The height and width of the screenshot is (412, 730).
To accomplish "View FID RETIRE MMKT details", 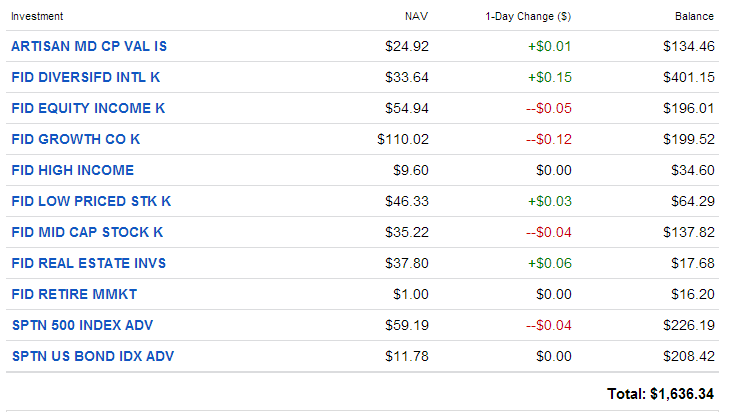I will [74, 294].
